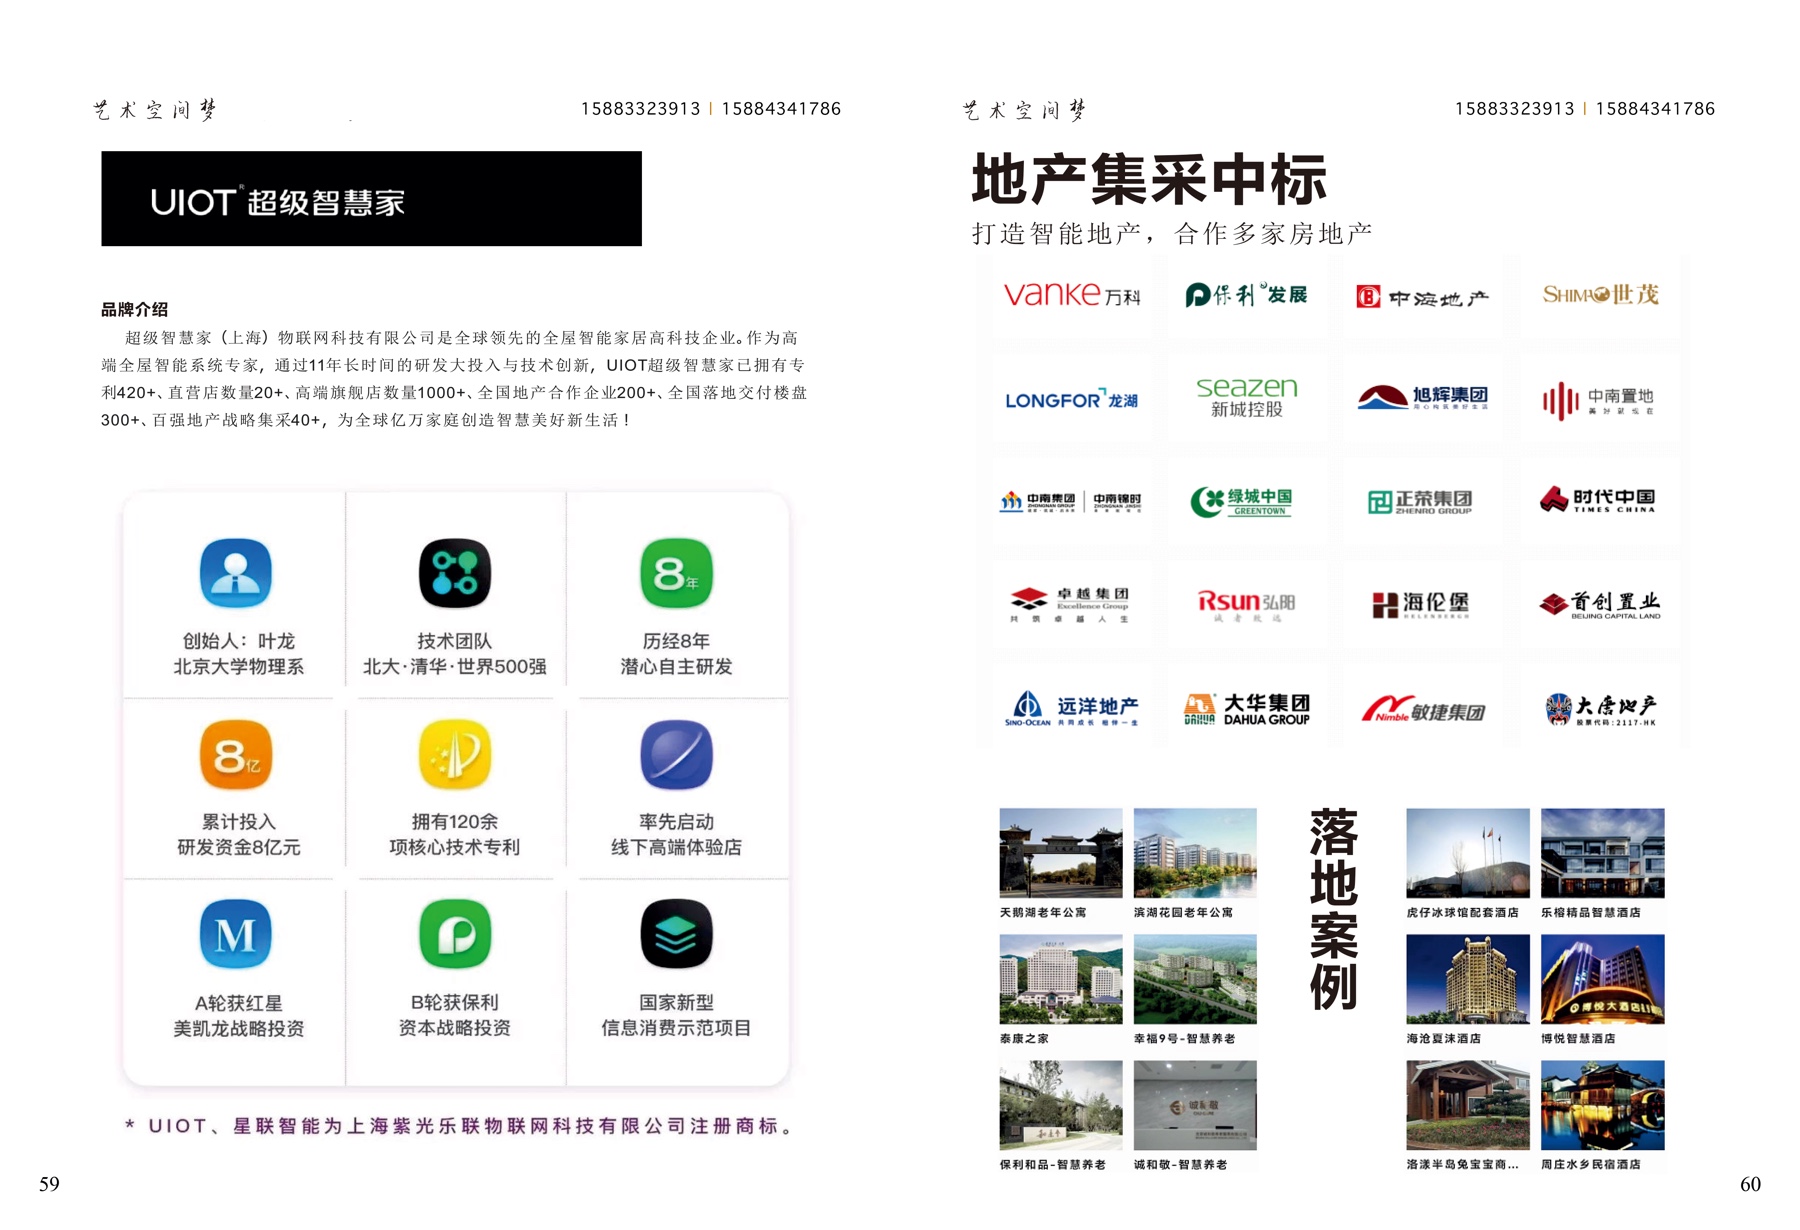Click phone number 15883323913 on left page
The height and width of the screenshot is (1230, 1800).
[641, 109]
